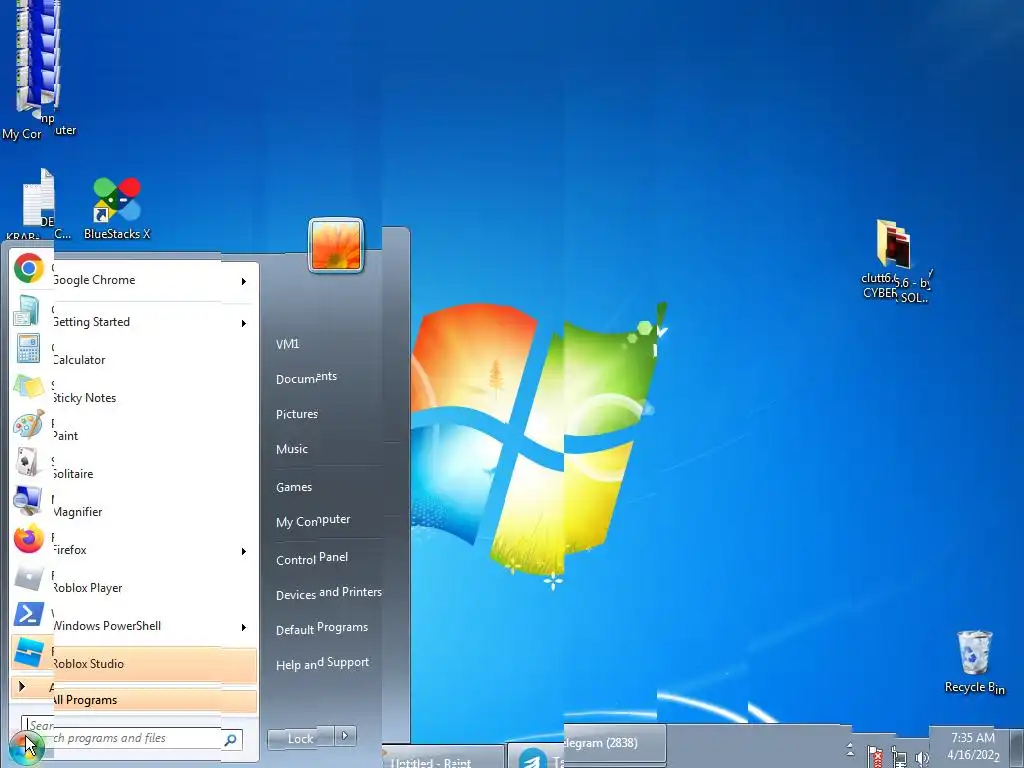This screenshot has height=768, width=1024.
Task: Select the clutt6.6 folder on desktop
Action: 895,261
